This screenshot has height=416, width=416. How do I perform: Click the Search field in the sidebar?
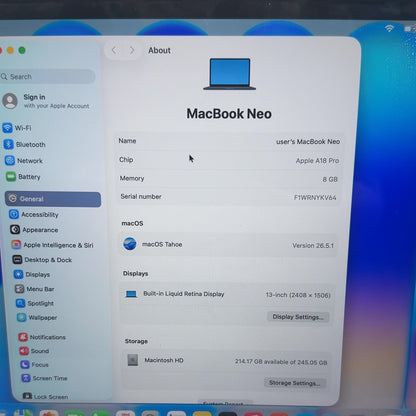[x=48, y=77]
